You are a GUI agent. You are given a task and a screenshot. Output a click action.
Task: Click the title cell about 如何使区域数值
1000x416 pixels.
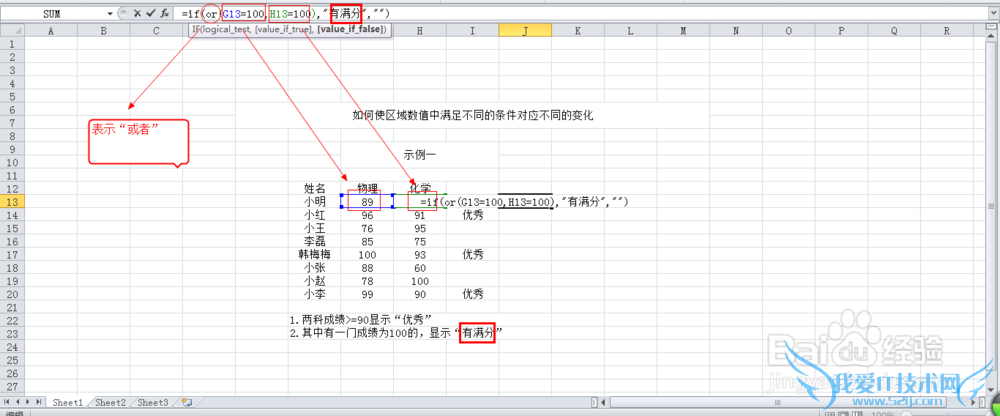[473, 115]
